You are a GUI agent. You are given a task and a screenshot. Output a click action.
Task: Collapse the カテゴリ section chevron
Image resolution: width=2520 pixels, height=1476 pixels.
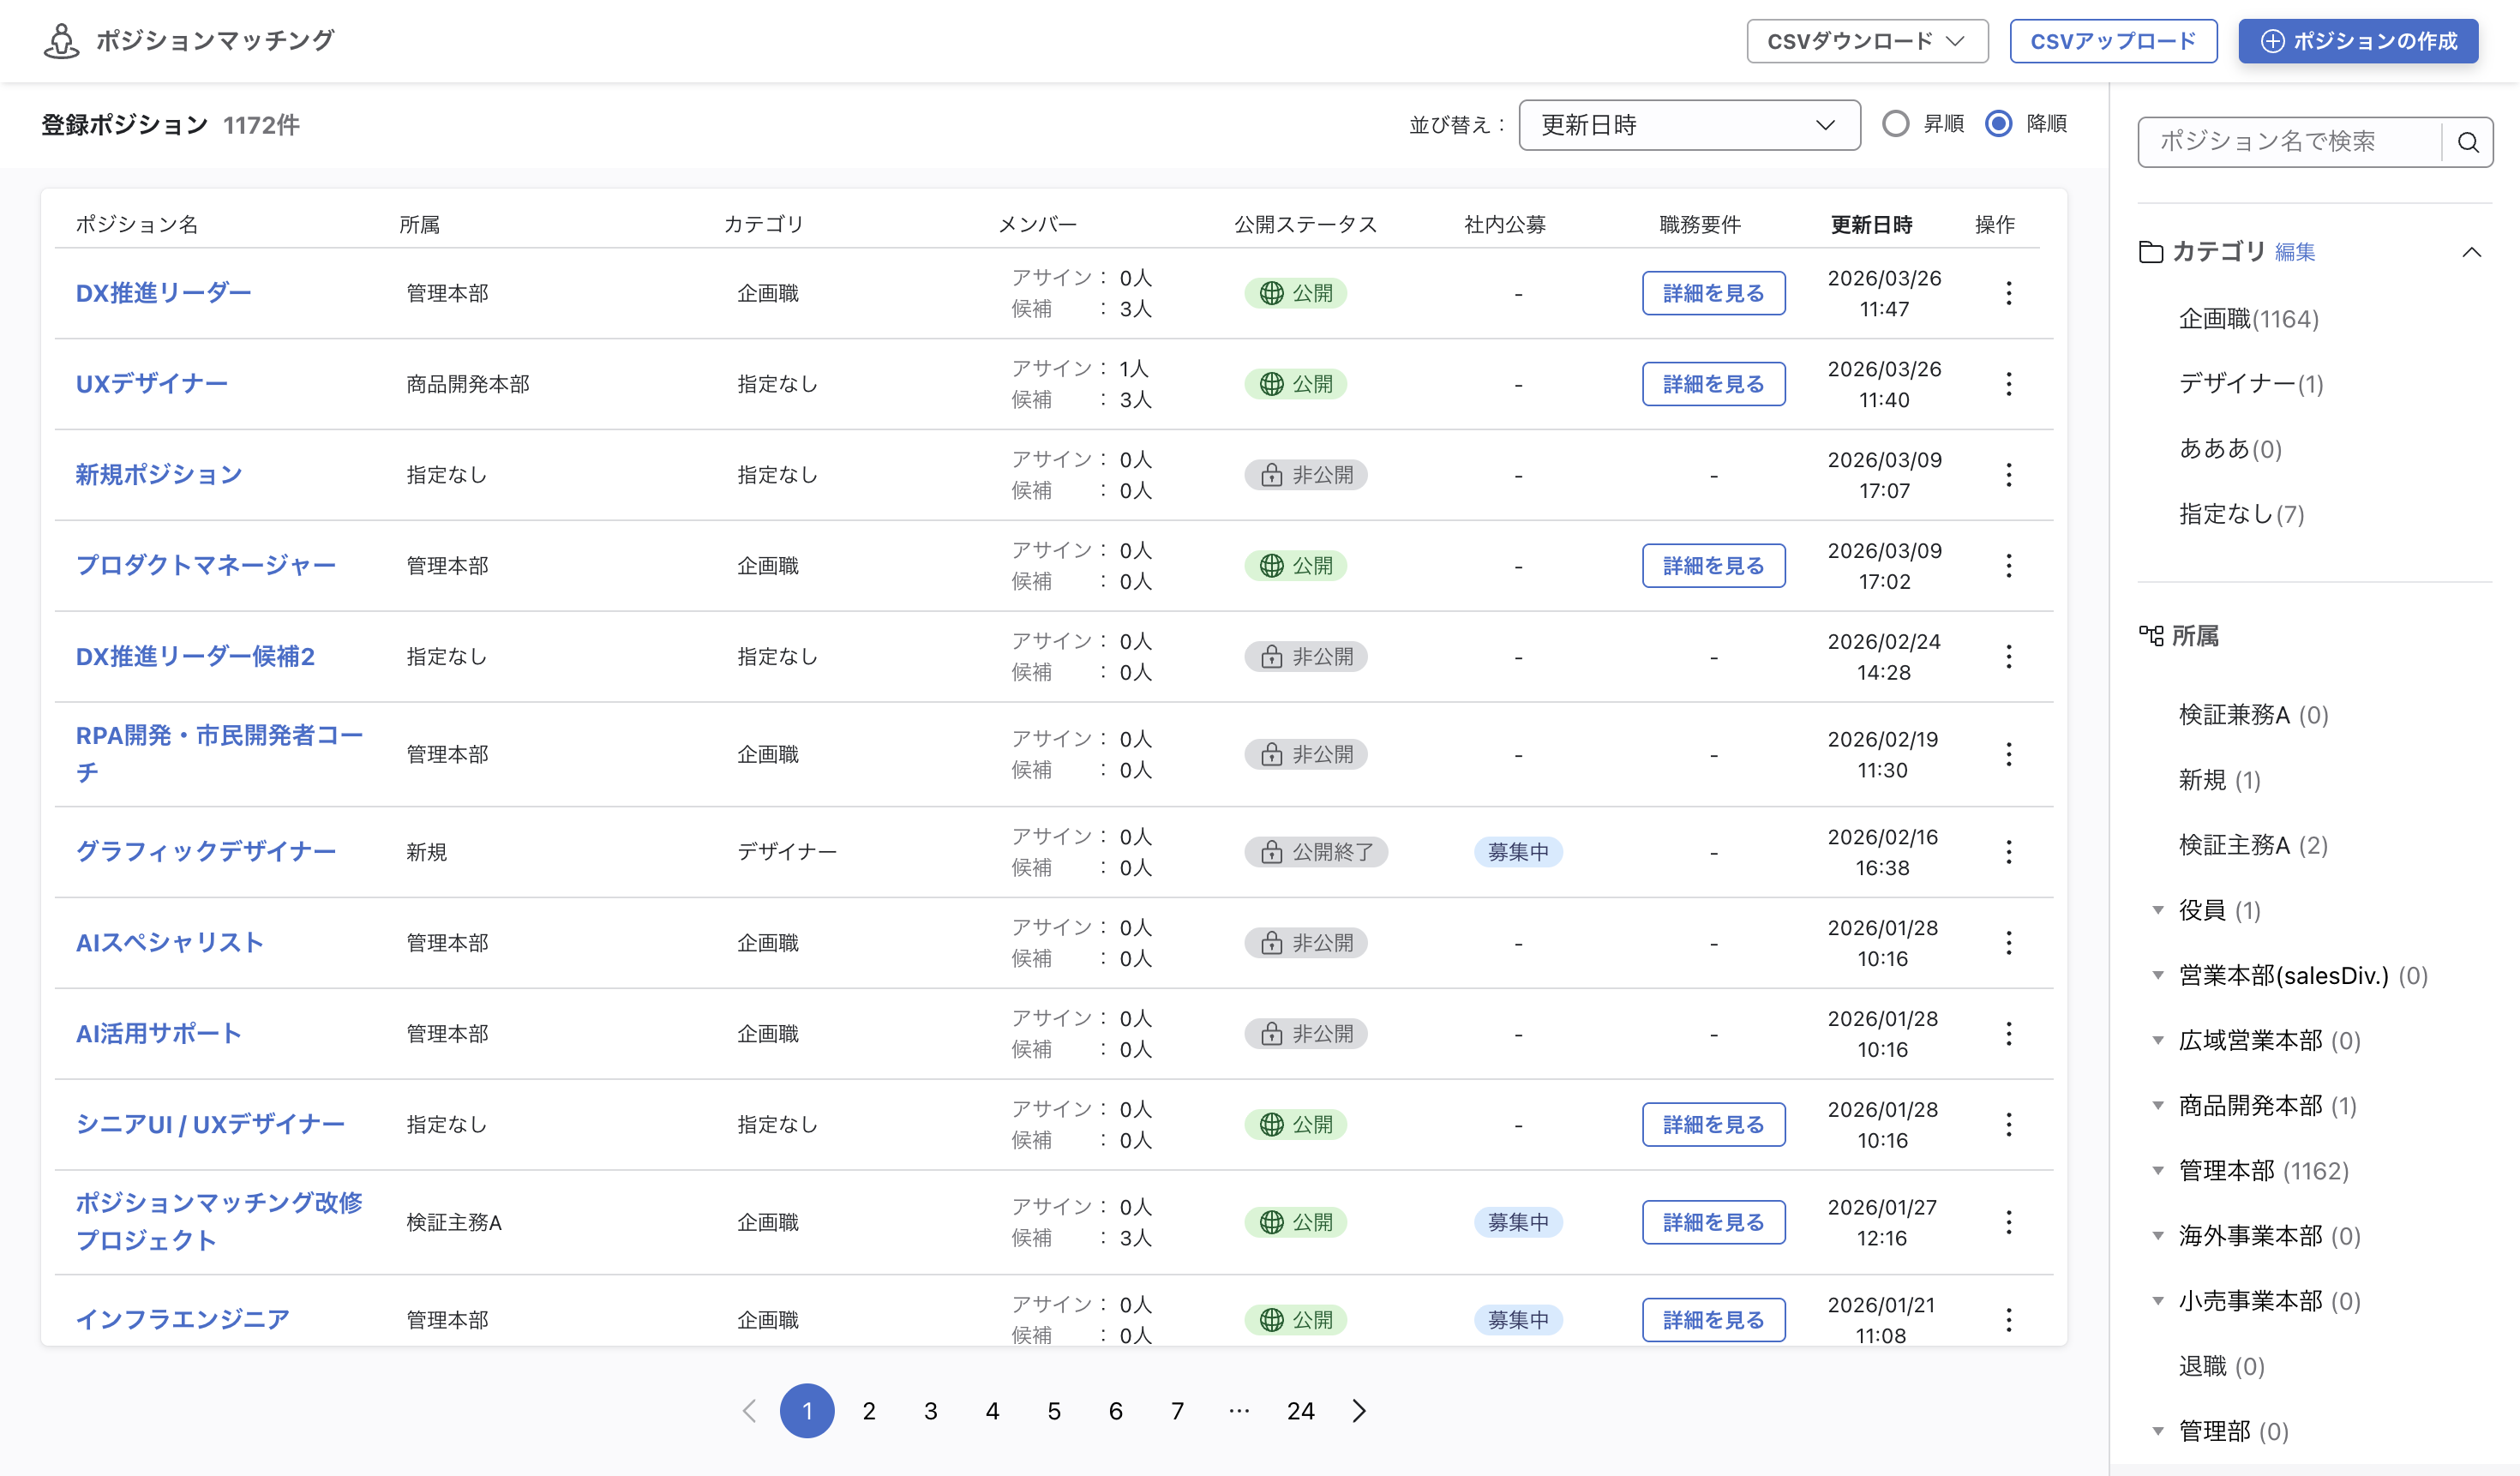point(2471,252)
